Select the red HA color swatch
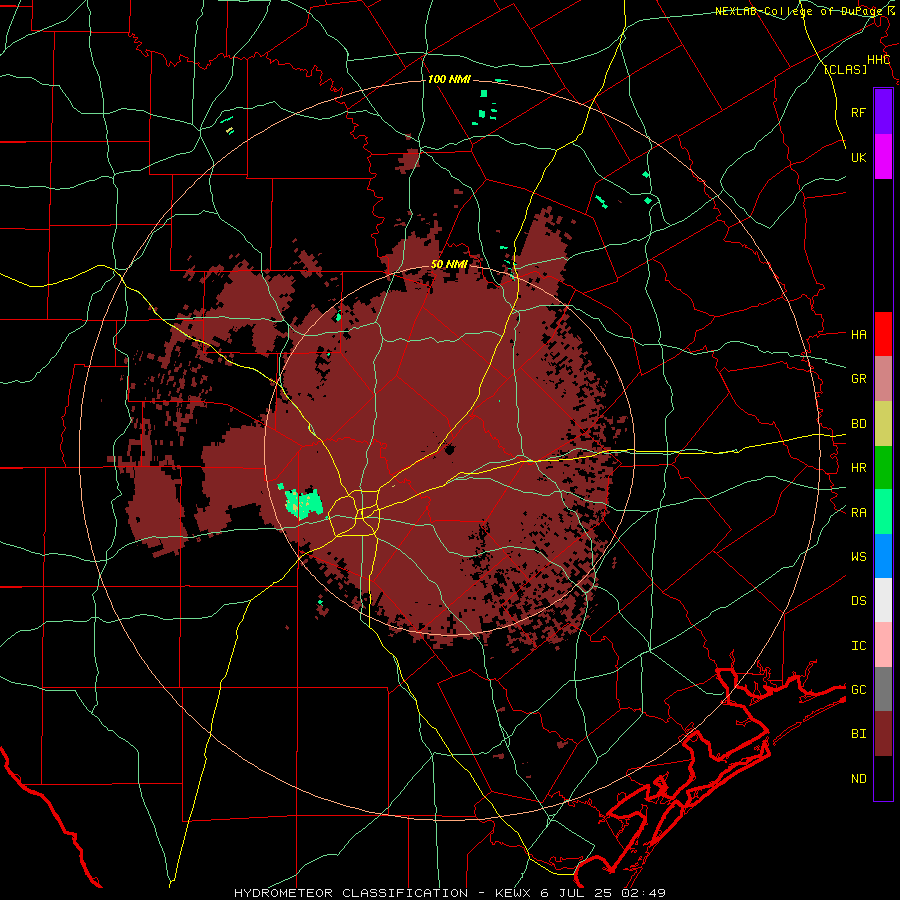This screenshot has height=900, width=900. [x=883, y=334]
